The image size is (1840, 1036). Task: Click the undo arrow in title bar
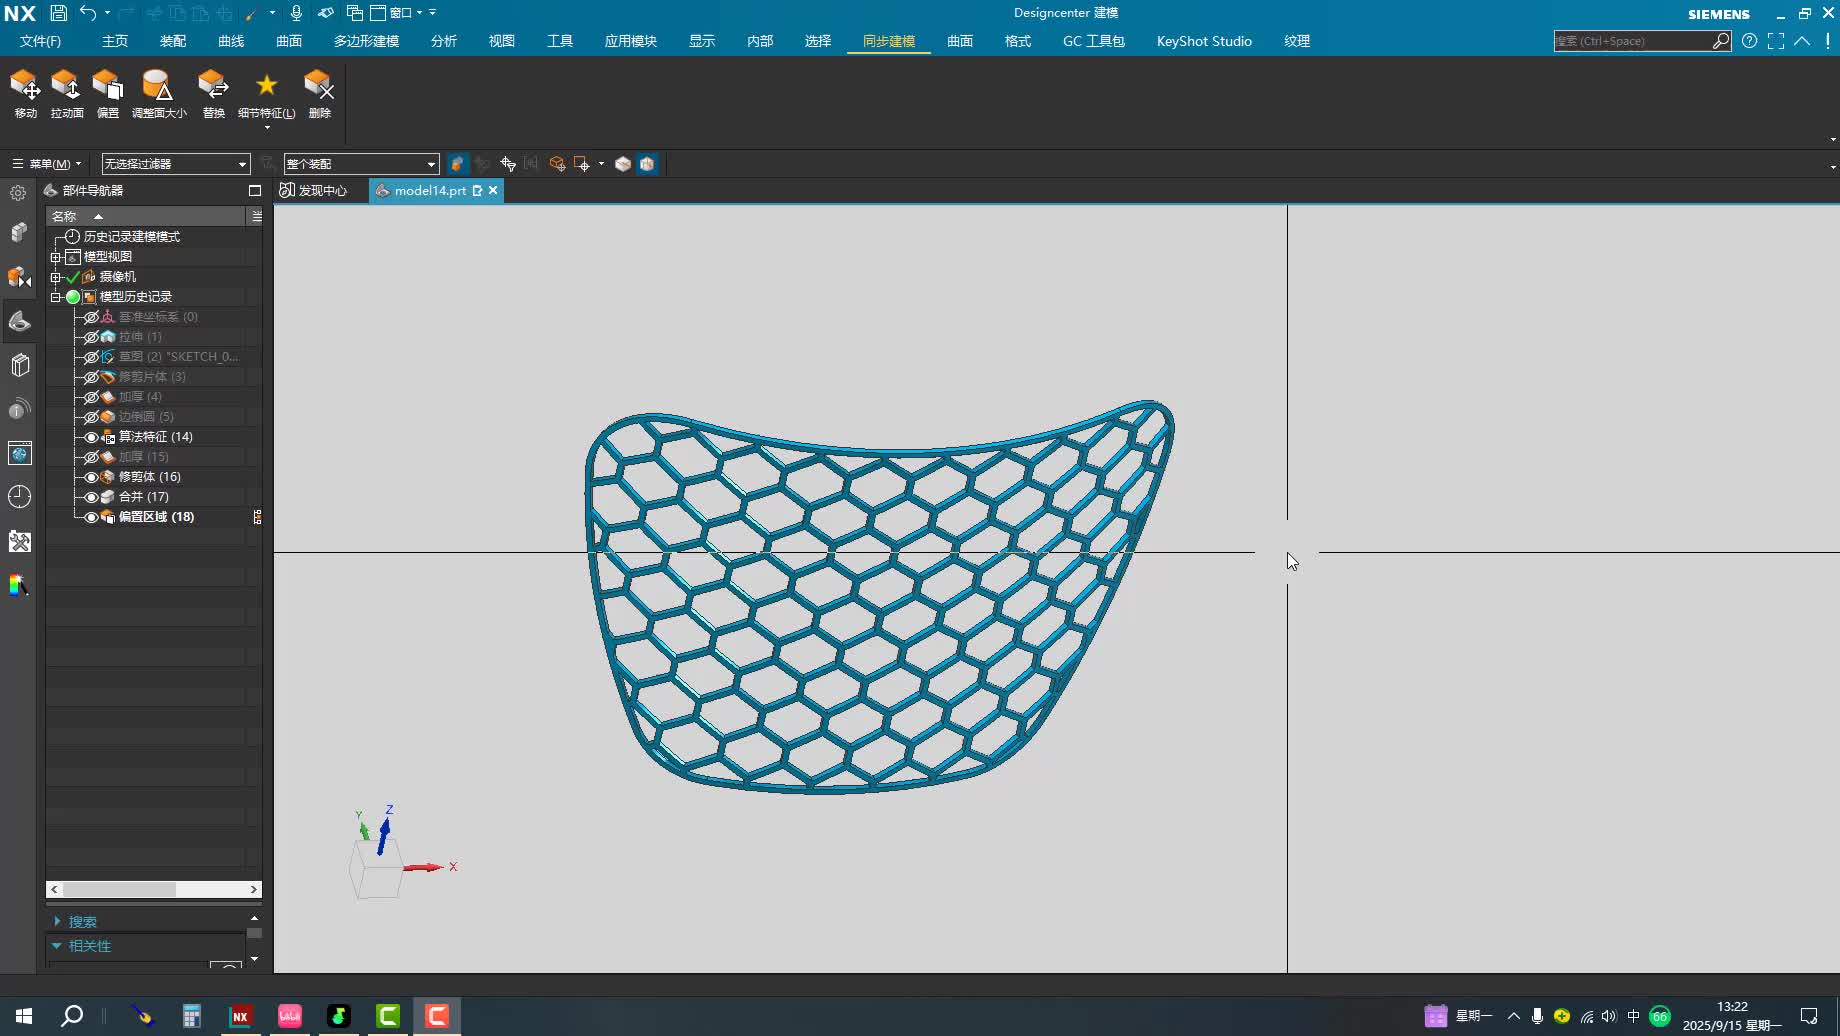pos(88,13)
